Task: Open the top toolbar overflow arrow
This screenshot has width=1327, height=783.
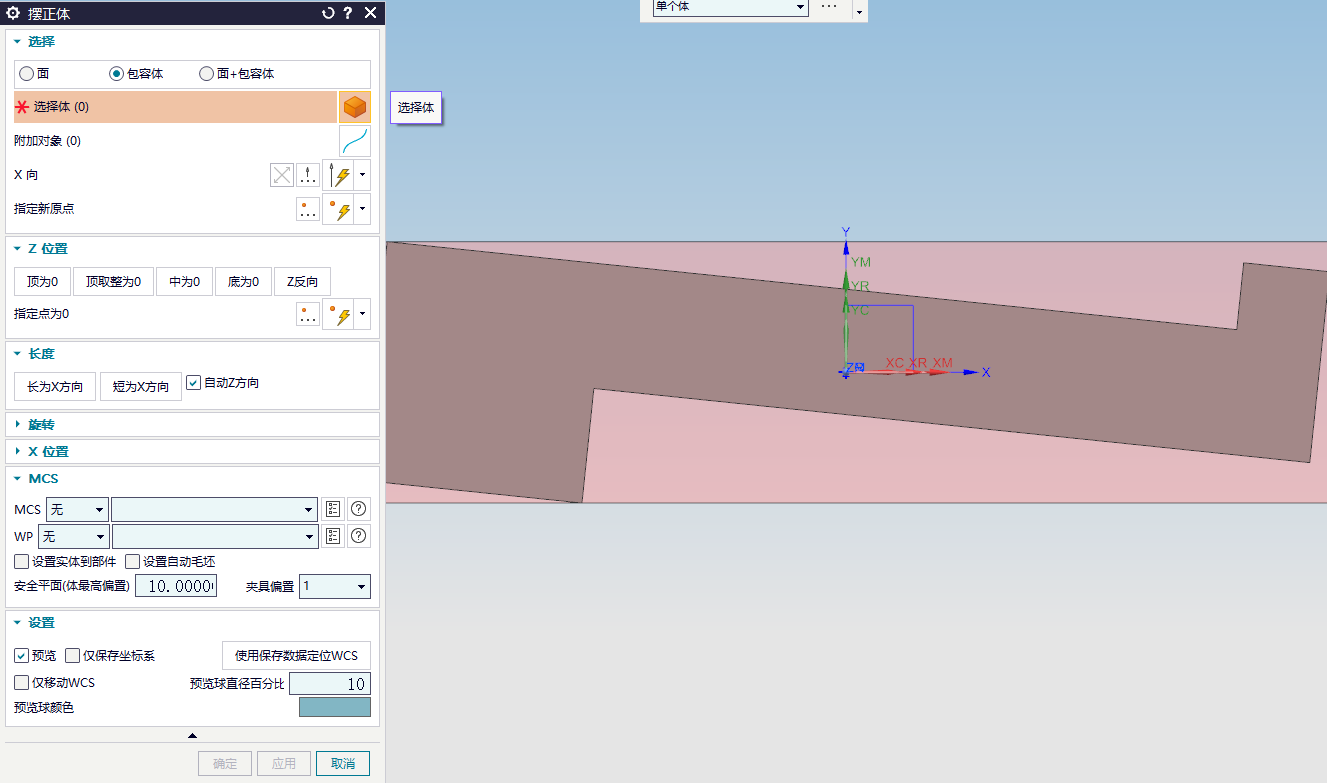Action: (x=859, y=11)
